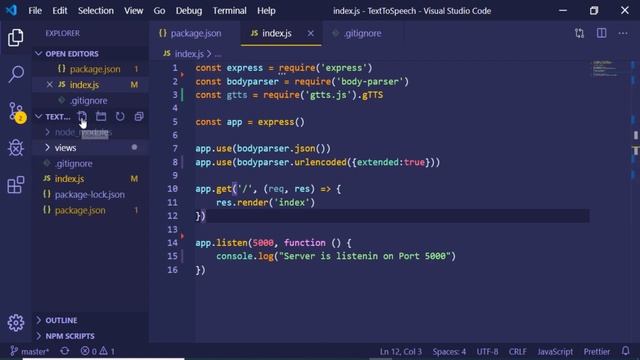
Task: Open the File menu
Action: tap(35, 11)
